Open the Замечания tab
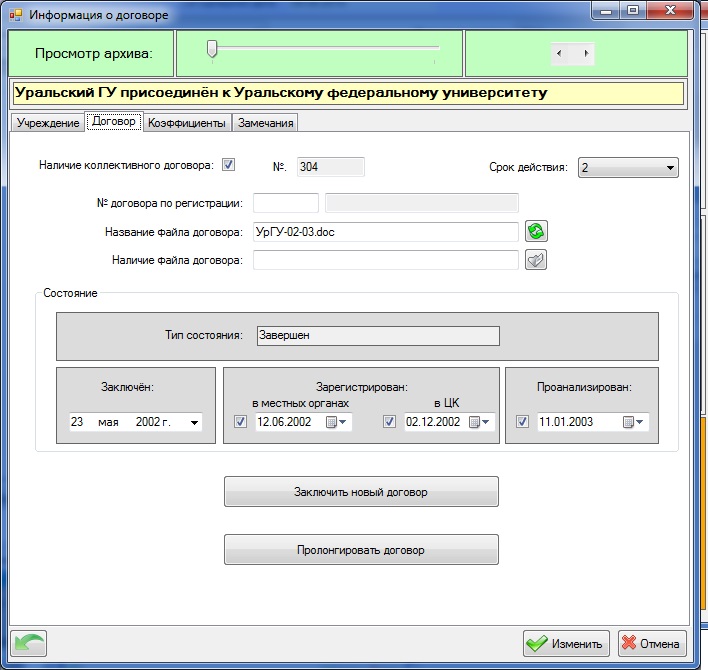The width and height of the screenshot is (708, 670). tap(266, 123)
